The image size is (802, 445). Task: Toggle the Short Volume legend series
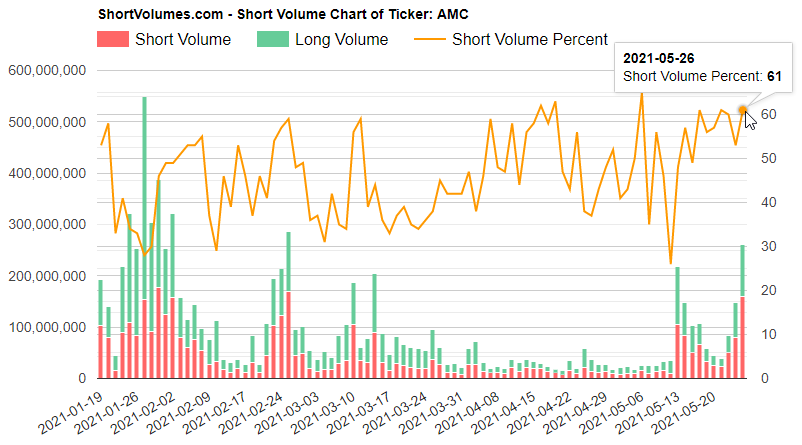(182, 40)
